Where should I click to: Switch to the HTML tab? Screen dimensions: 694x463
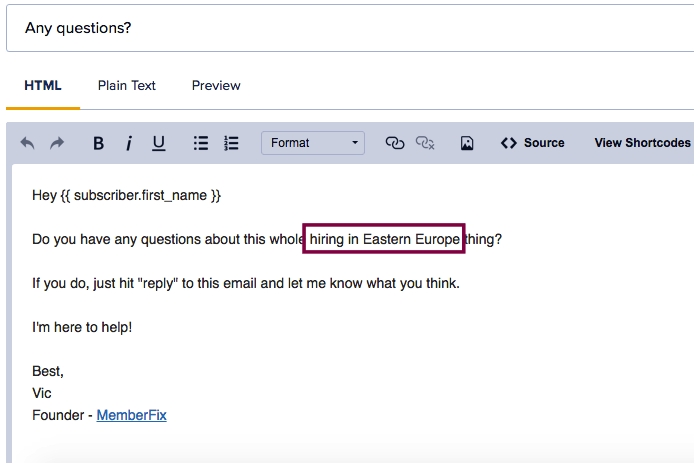43,86
